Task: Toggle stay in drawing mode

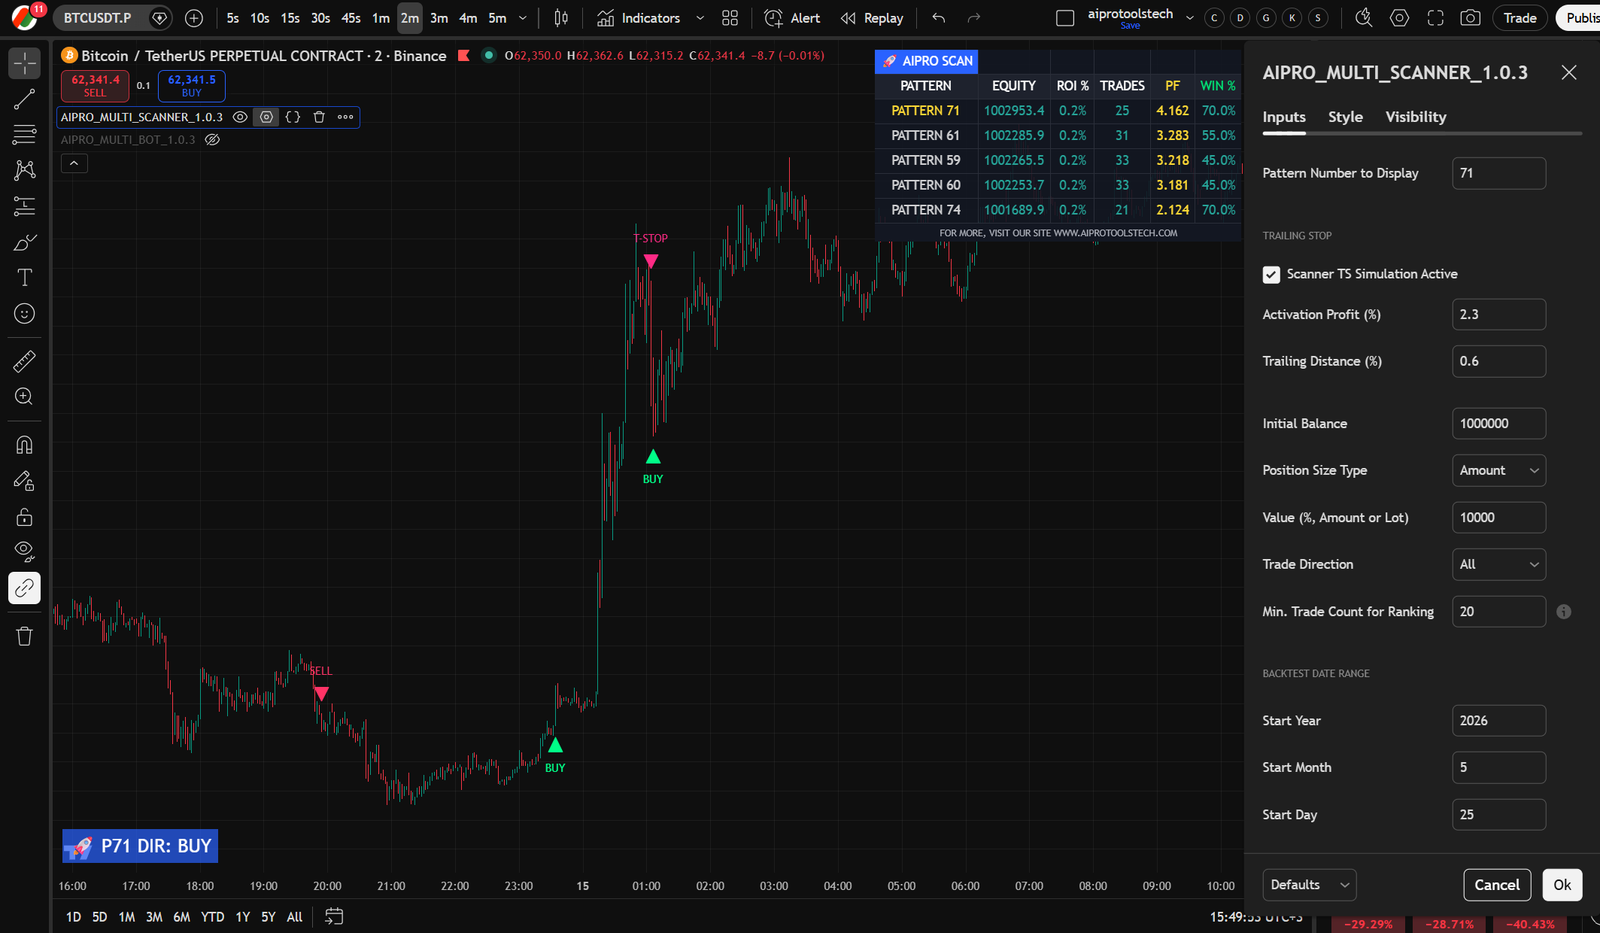Action: (x=25, y=481)
